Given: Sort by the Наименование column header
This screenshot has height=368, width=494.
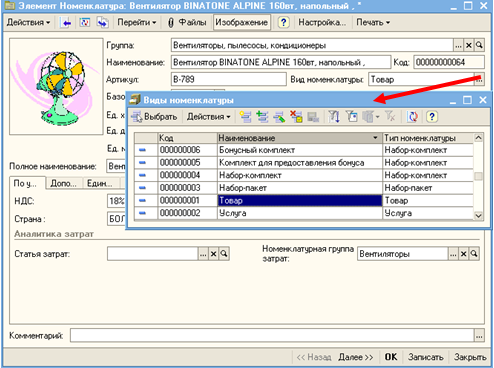Looking at the screenshot, I should click(x=300, y=138).
